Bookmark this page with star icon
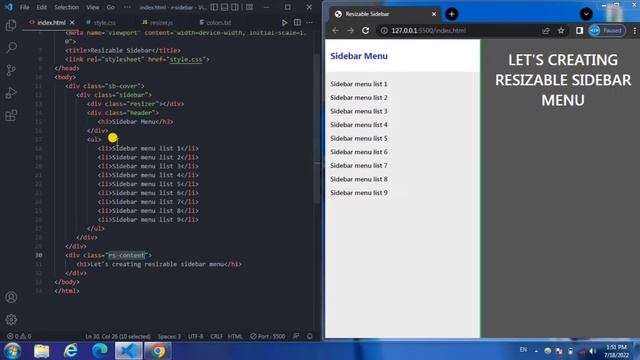The height and width of the screenshot is (360, 640). click(561, 30)
